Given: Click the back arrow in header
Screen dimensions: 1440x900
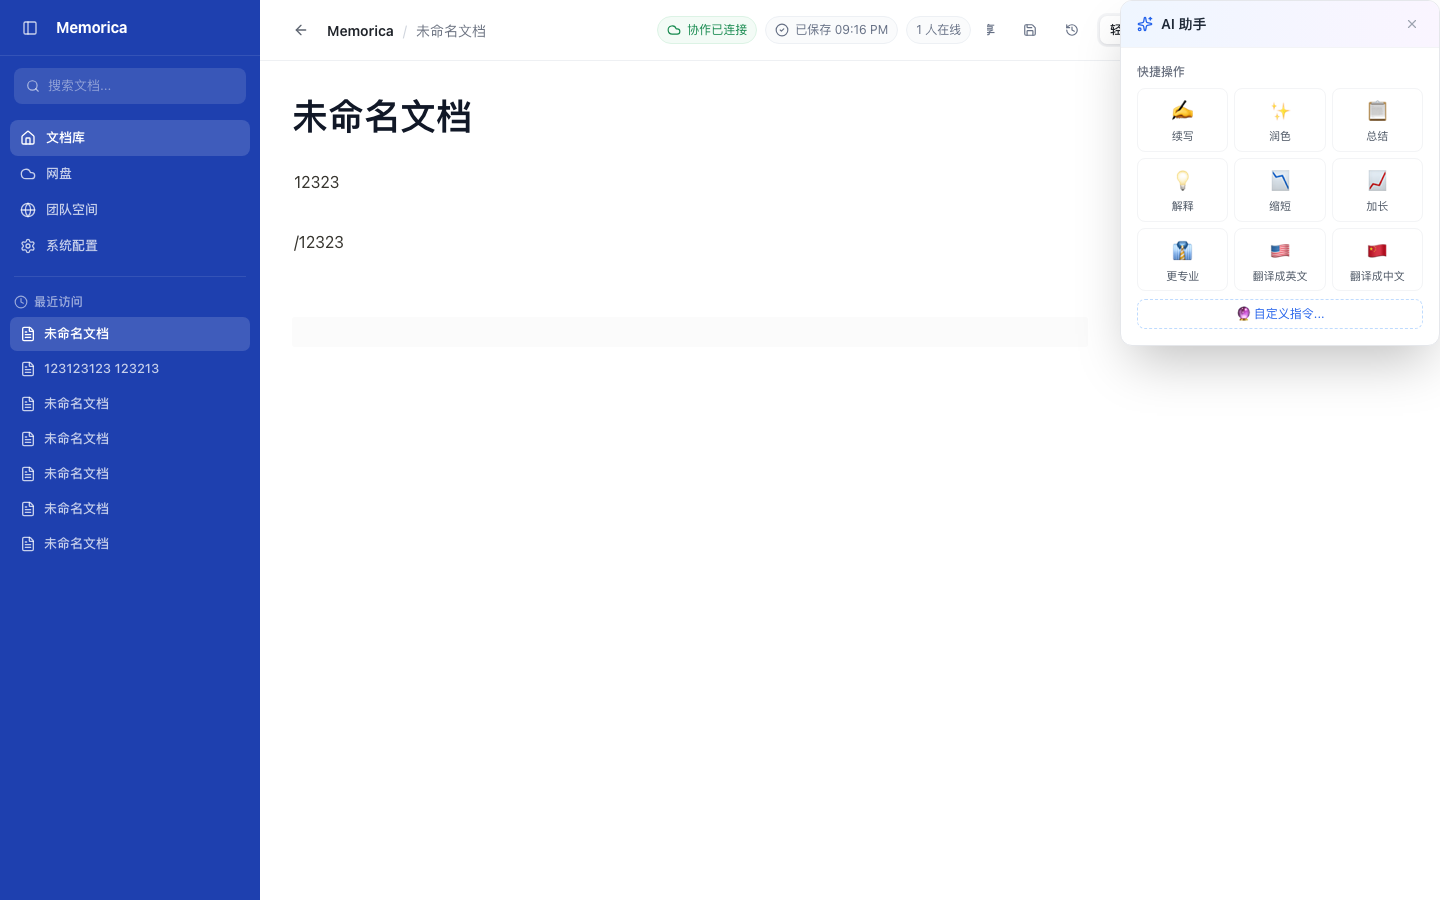Looking at the screenshot, I should tap(301, 30).
